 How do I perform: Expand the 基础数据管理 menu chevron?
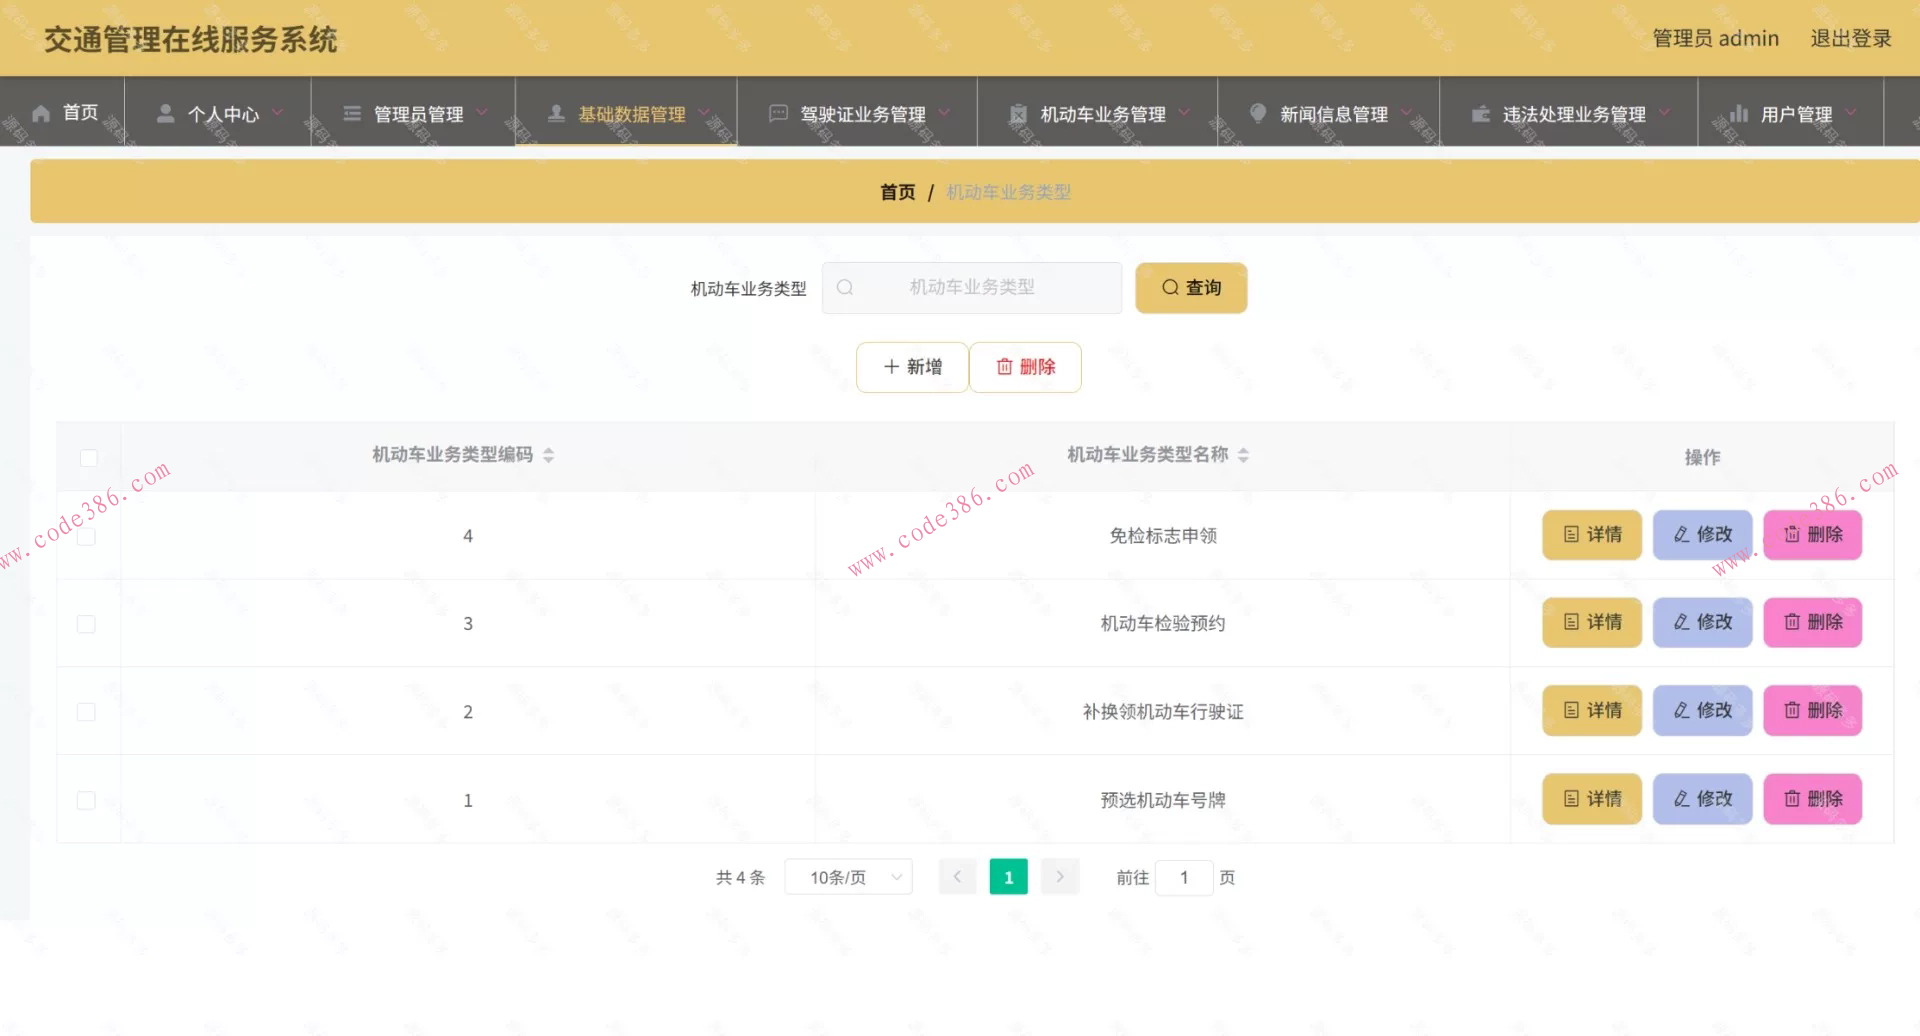click(x=706, y=113)
